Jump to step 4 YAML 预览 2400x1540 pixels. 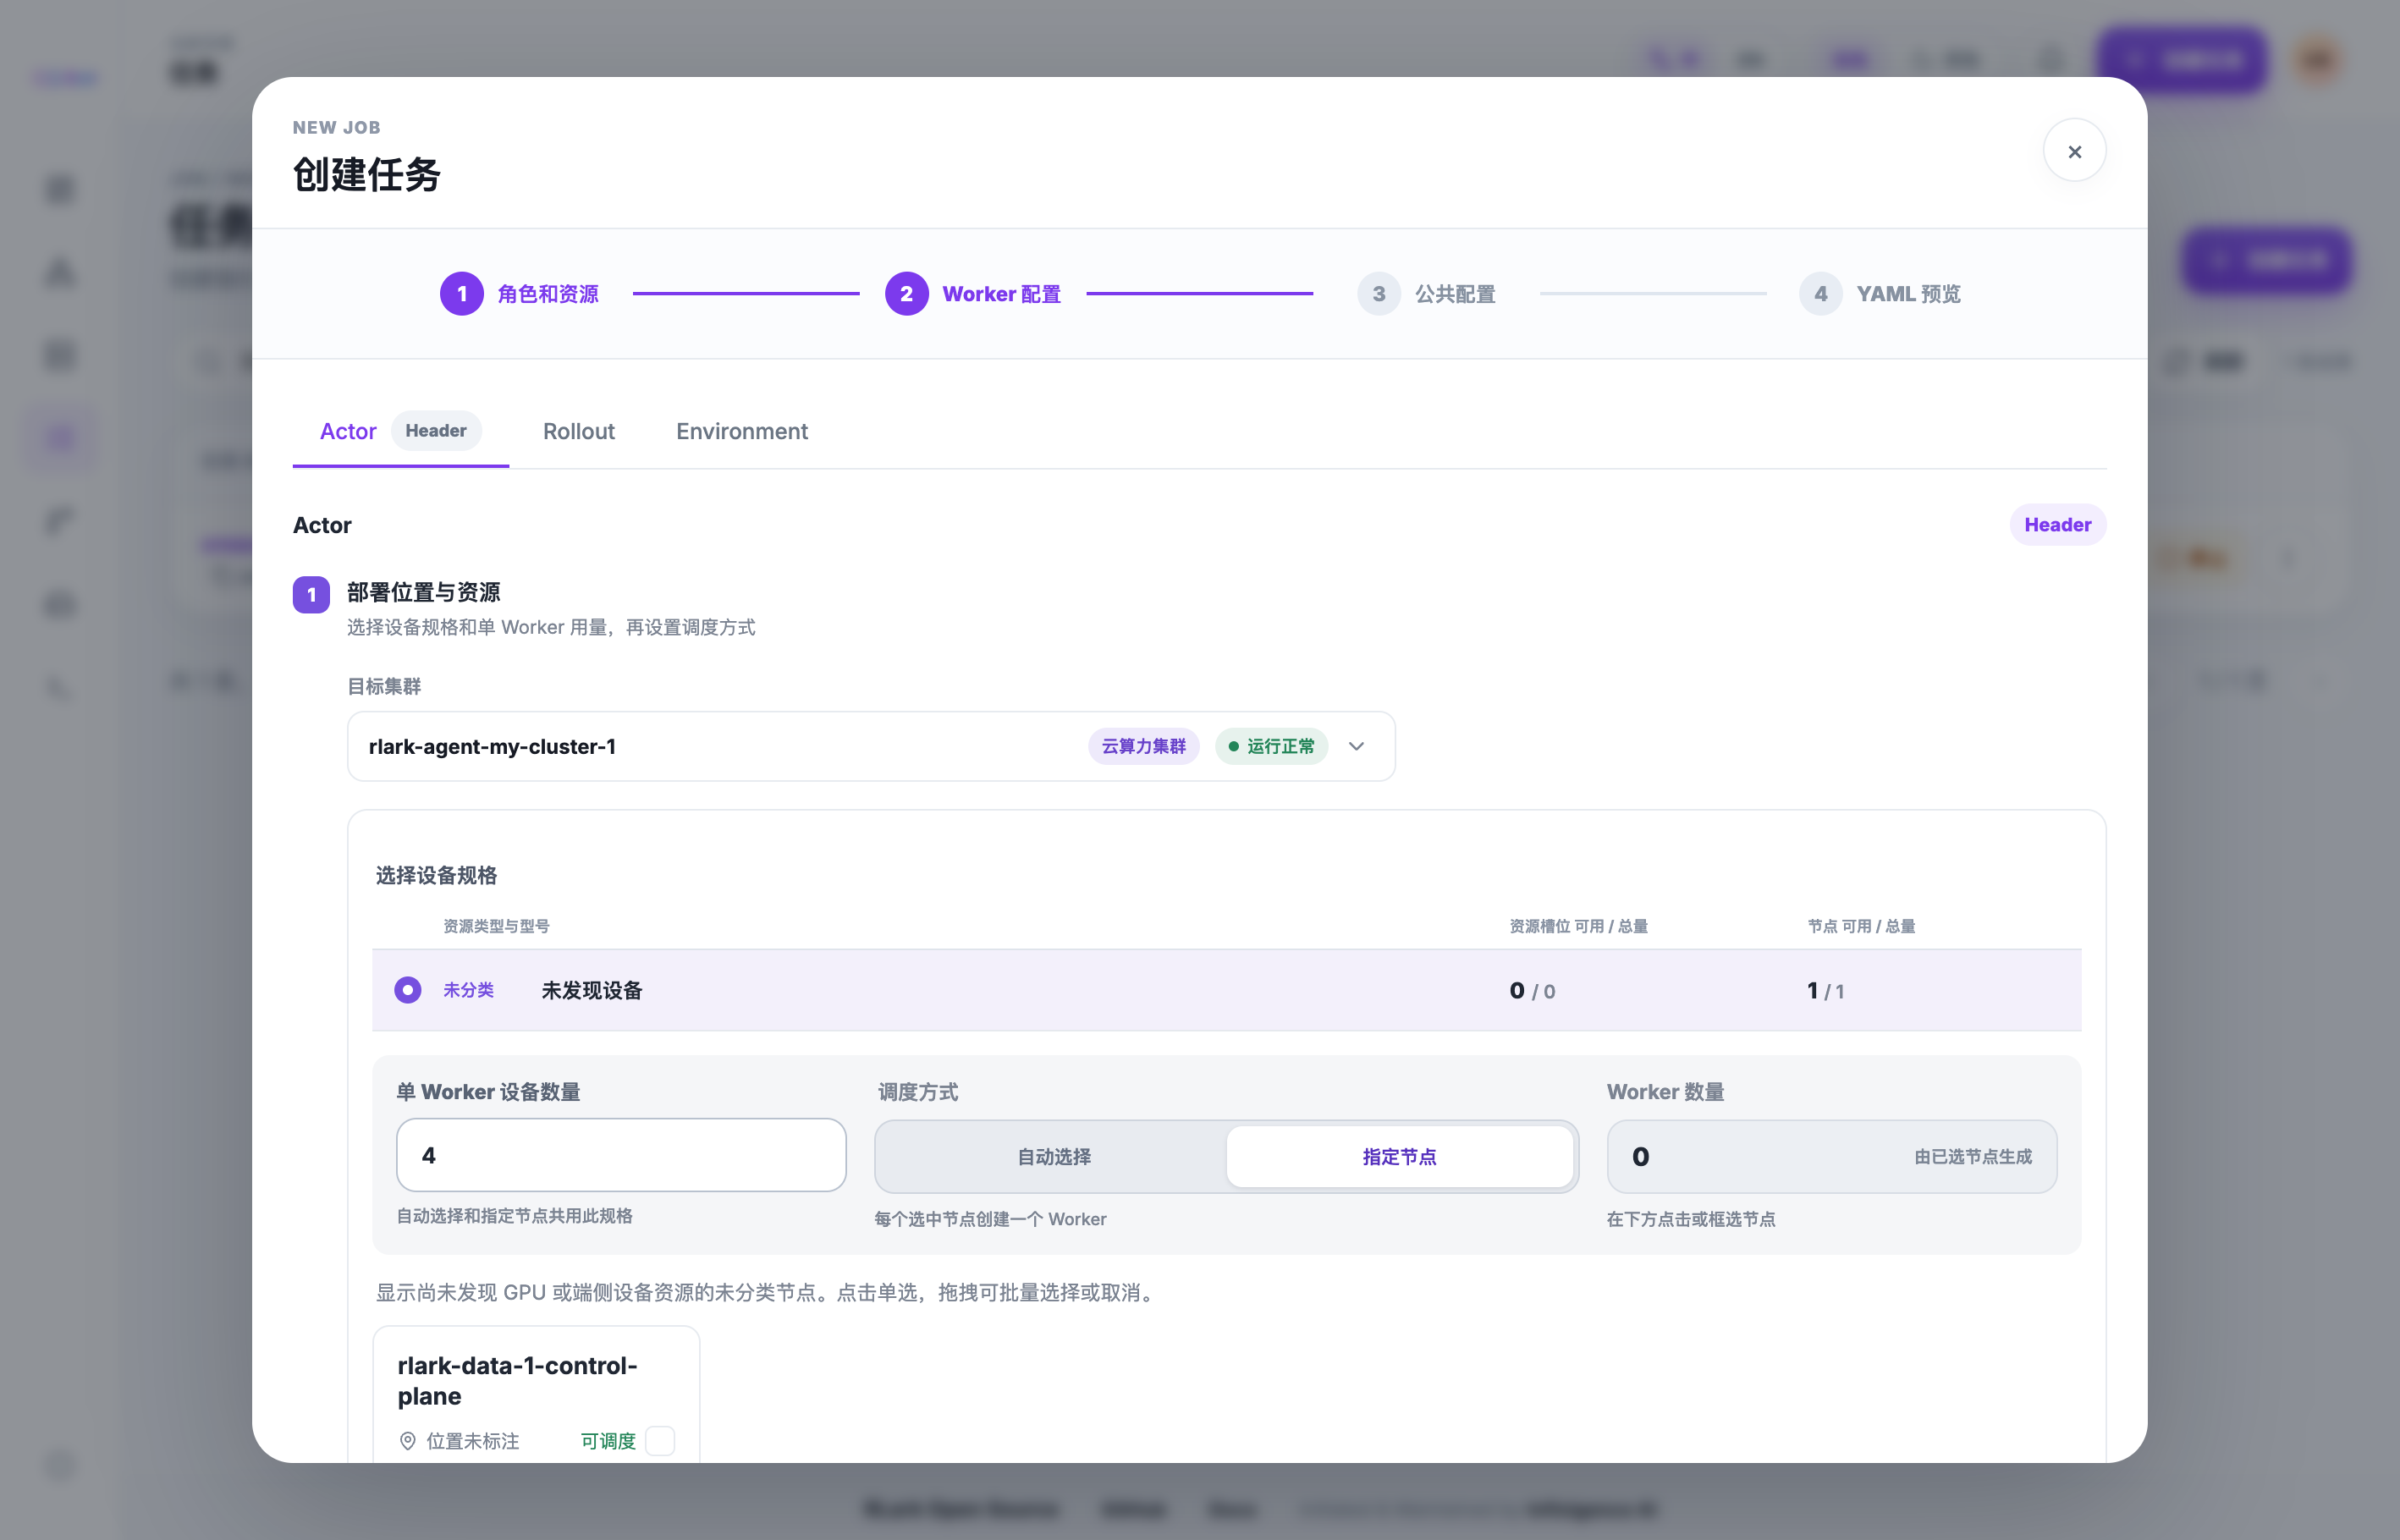(x=1880, y=294)
